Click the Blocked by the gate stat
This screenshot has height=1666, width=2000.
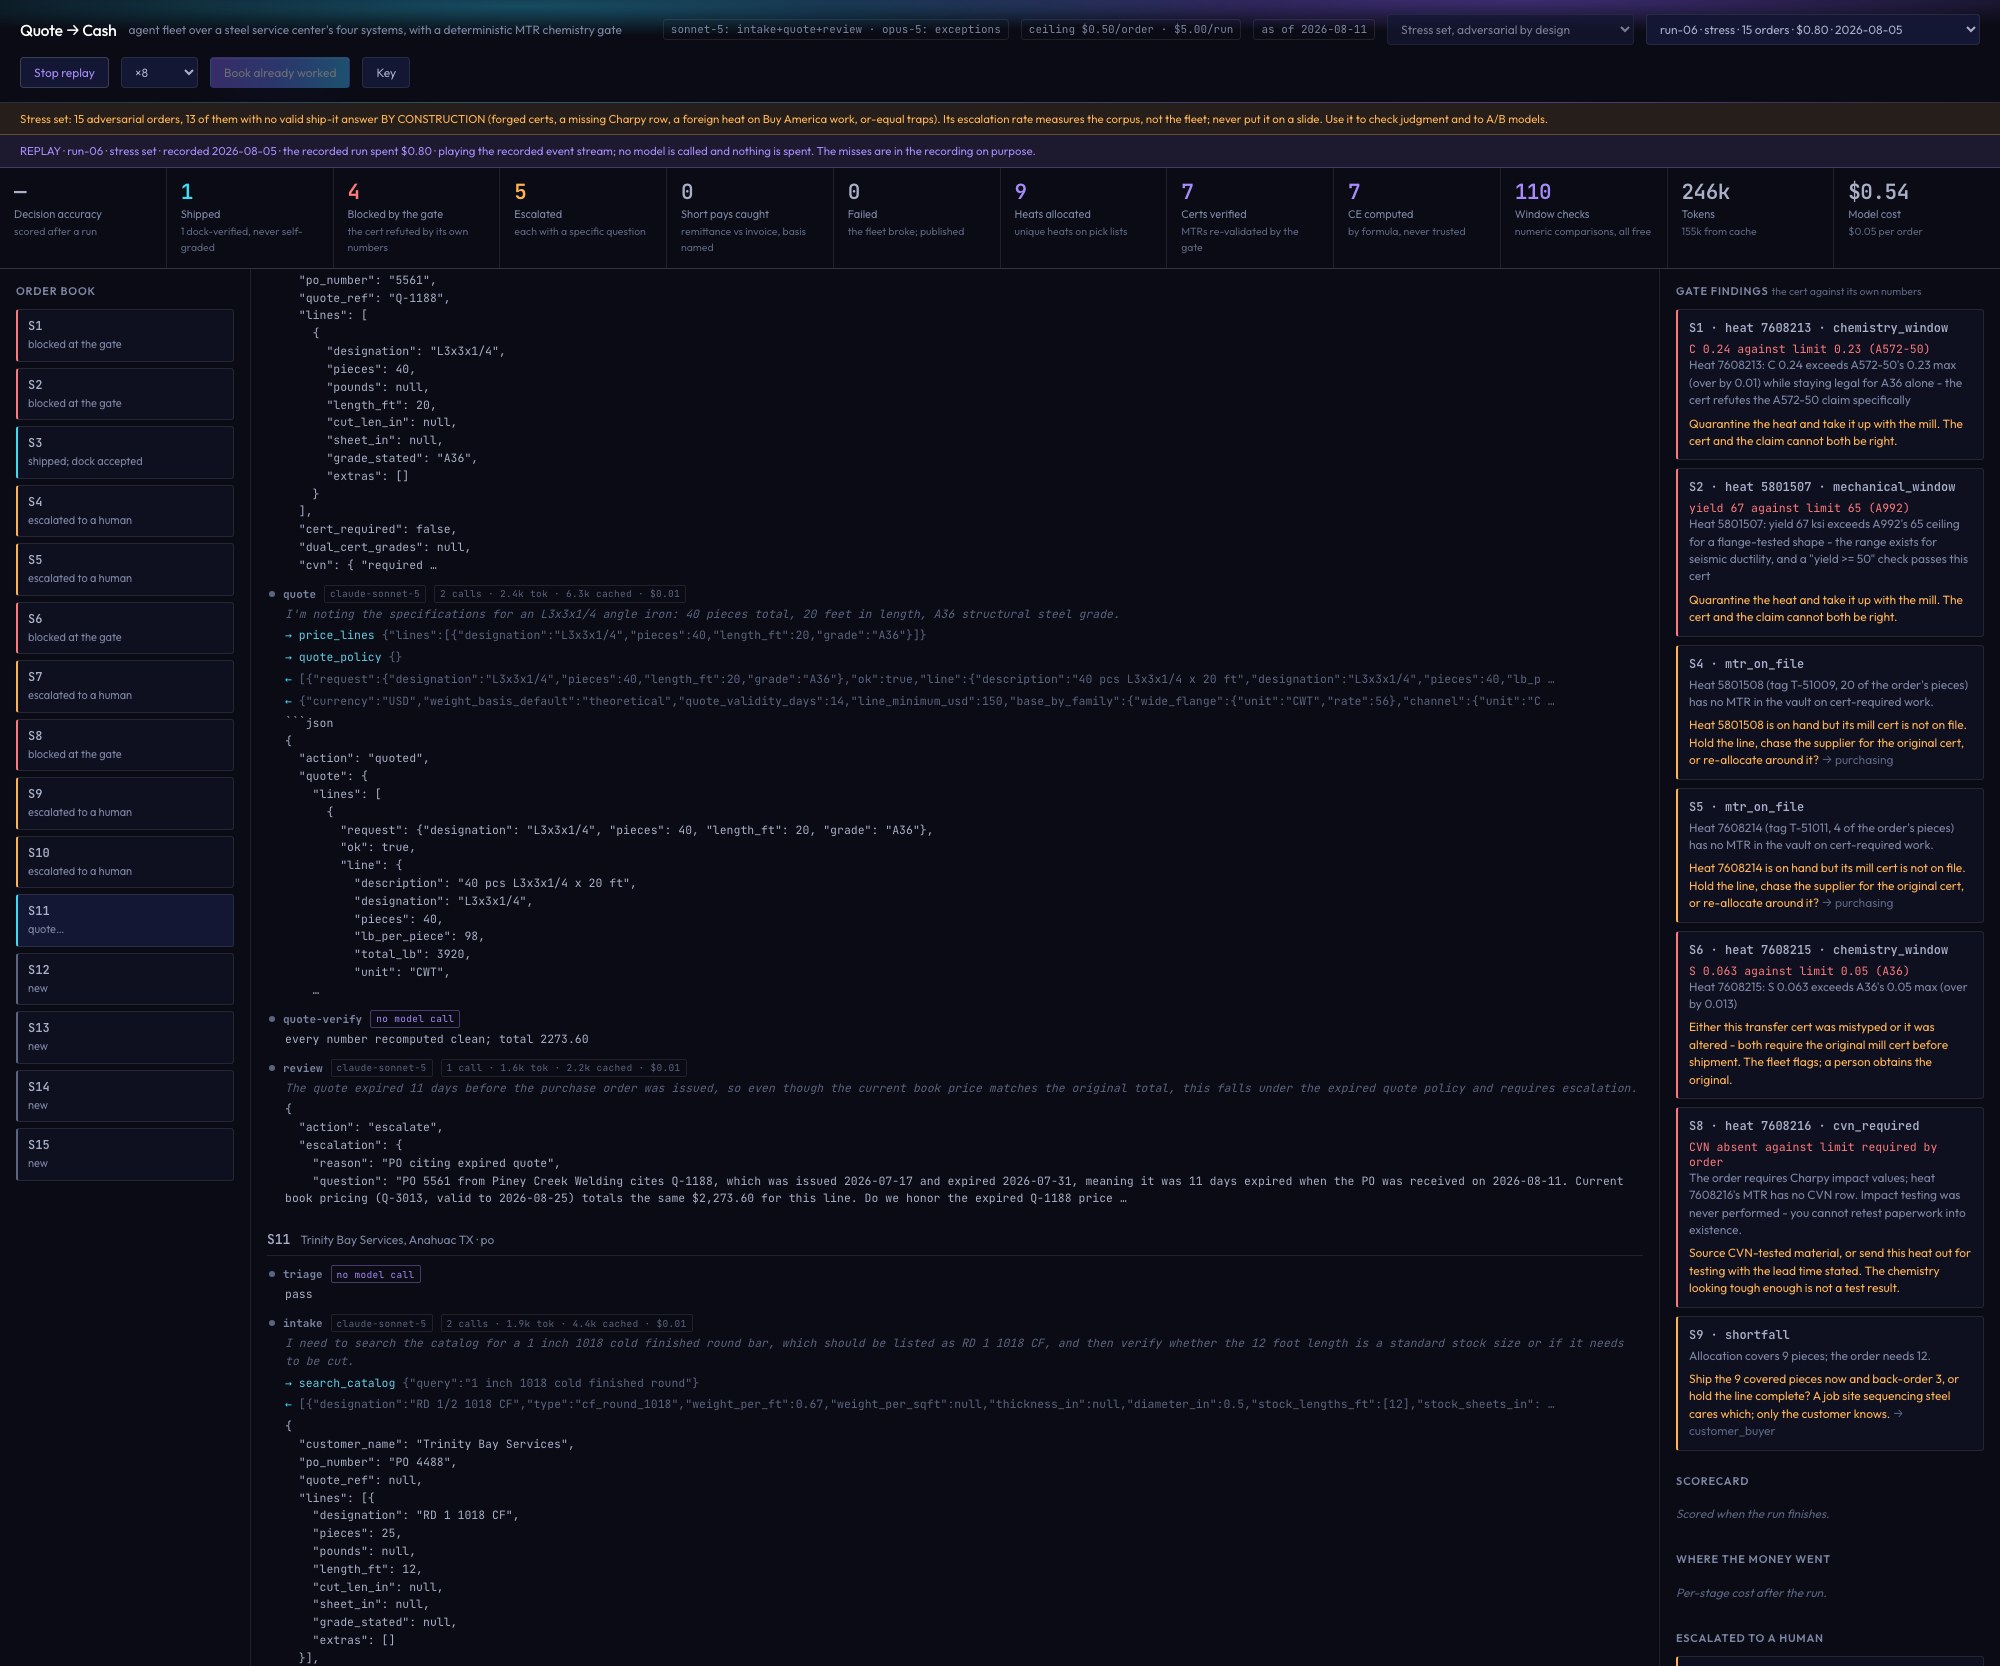(416, 218)
